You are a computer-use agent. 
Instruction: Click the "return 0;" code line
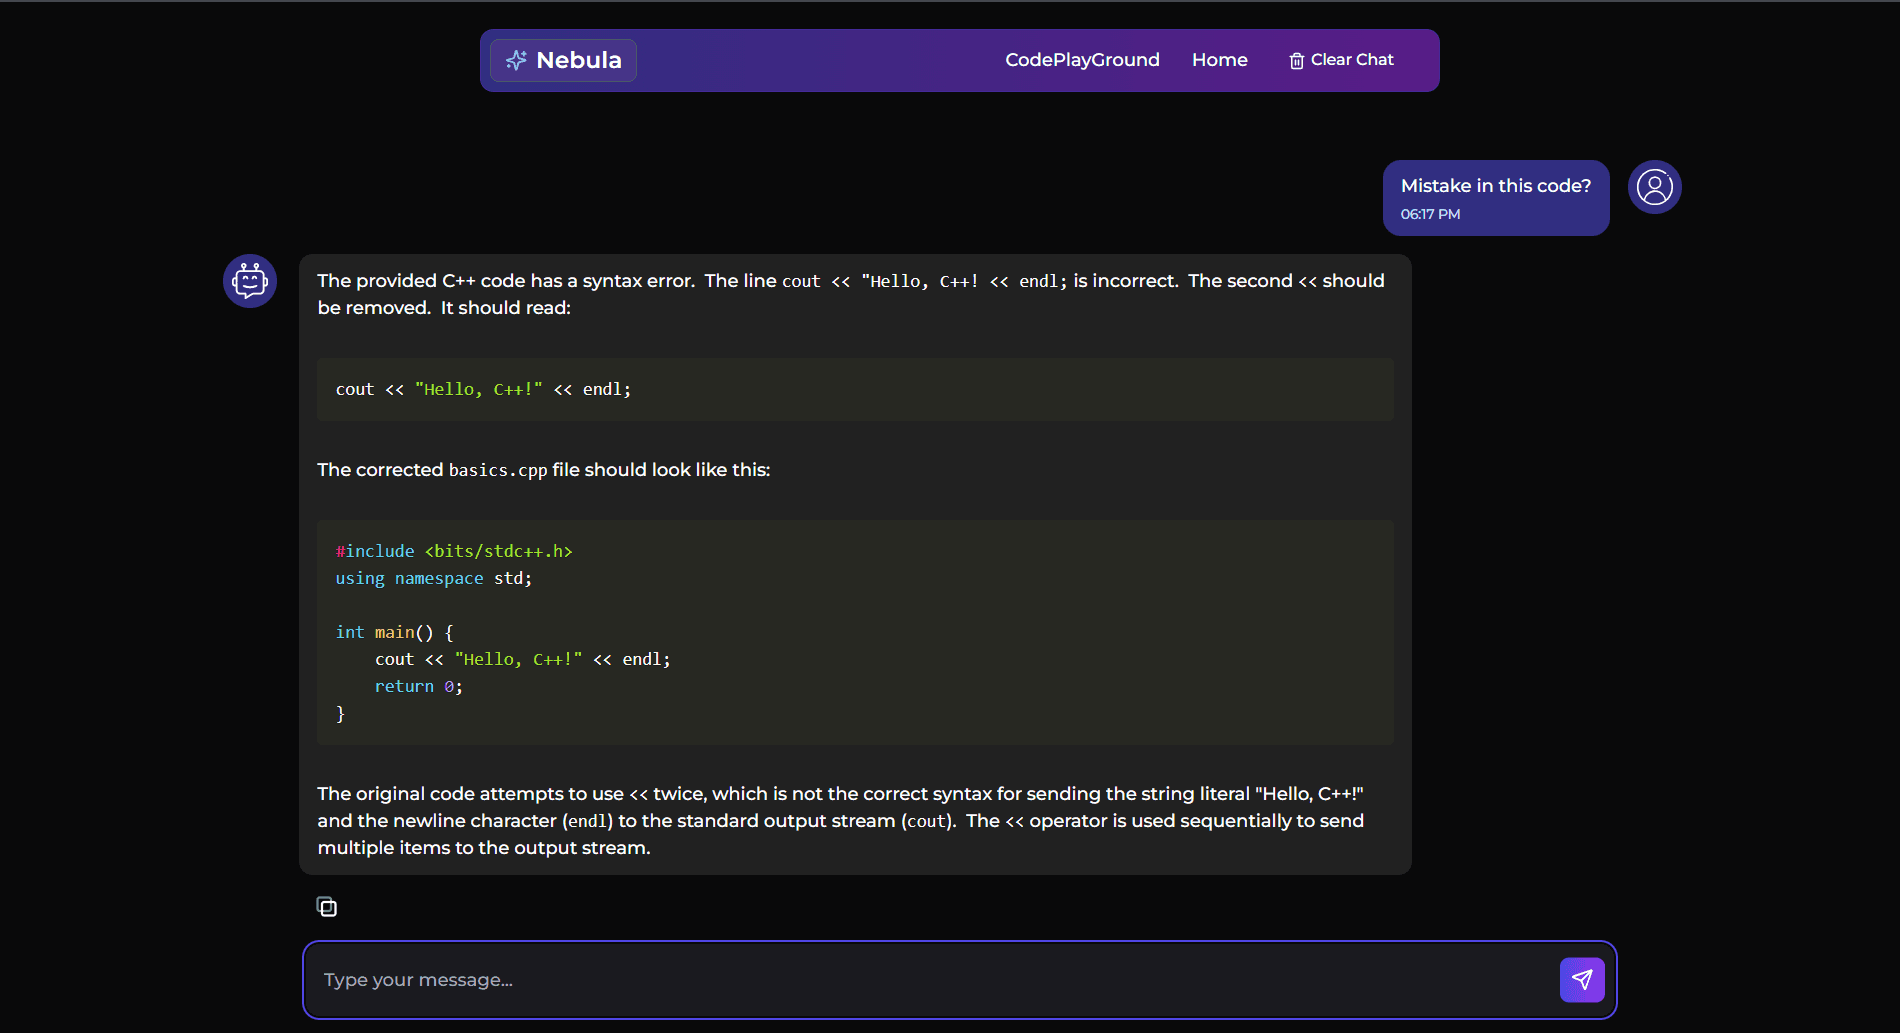418,686
